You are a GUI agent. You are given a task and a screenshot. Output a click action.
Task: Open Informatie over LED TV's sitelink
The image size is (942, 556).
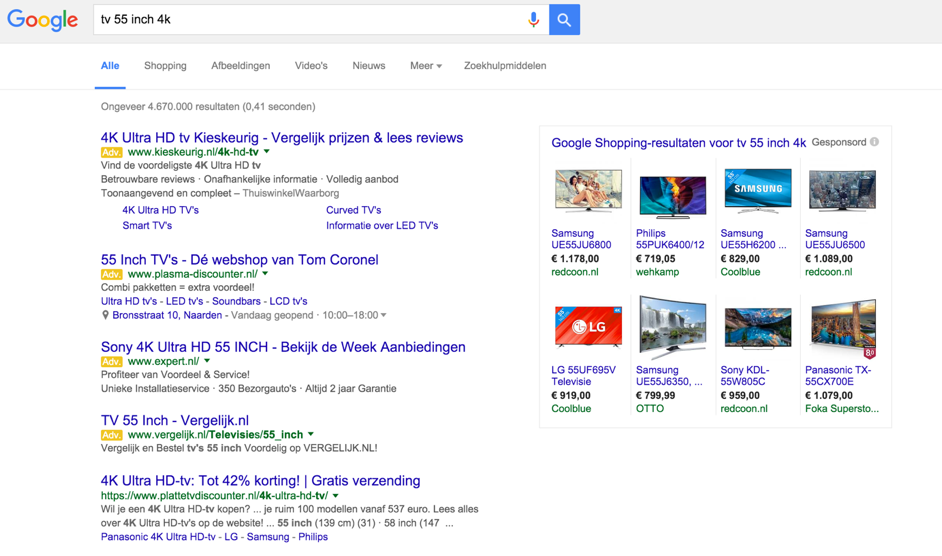382,225
